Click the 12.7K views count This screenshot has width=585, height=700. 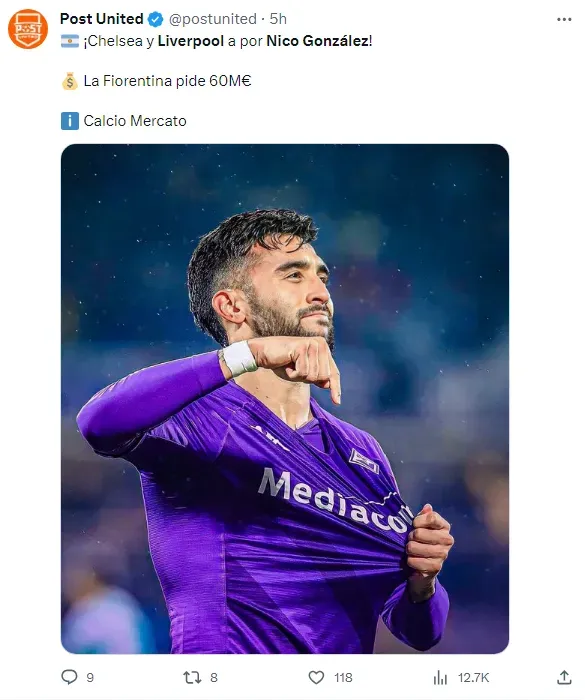click(473, 678)
